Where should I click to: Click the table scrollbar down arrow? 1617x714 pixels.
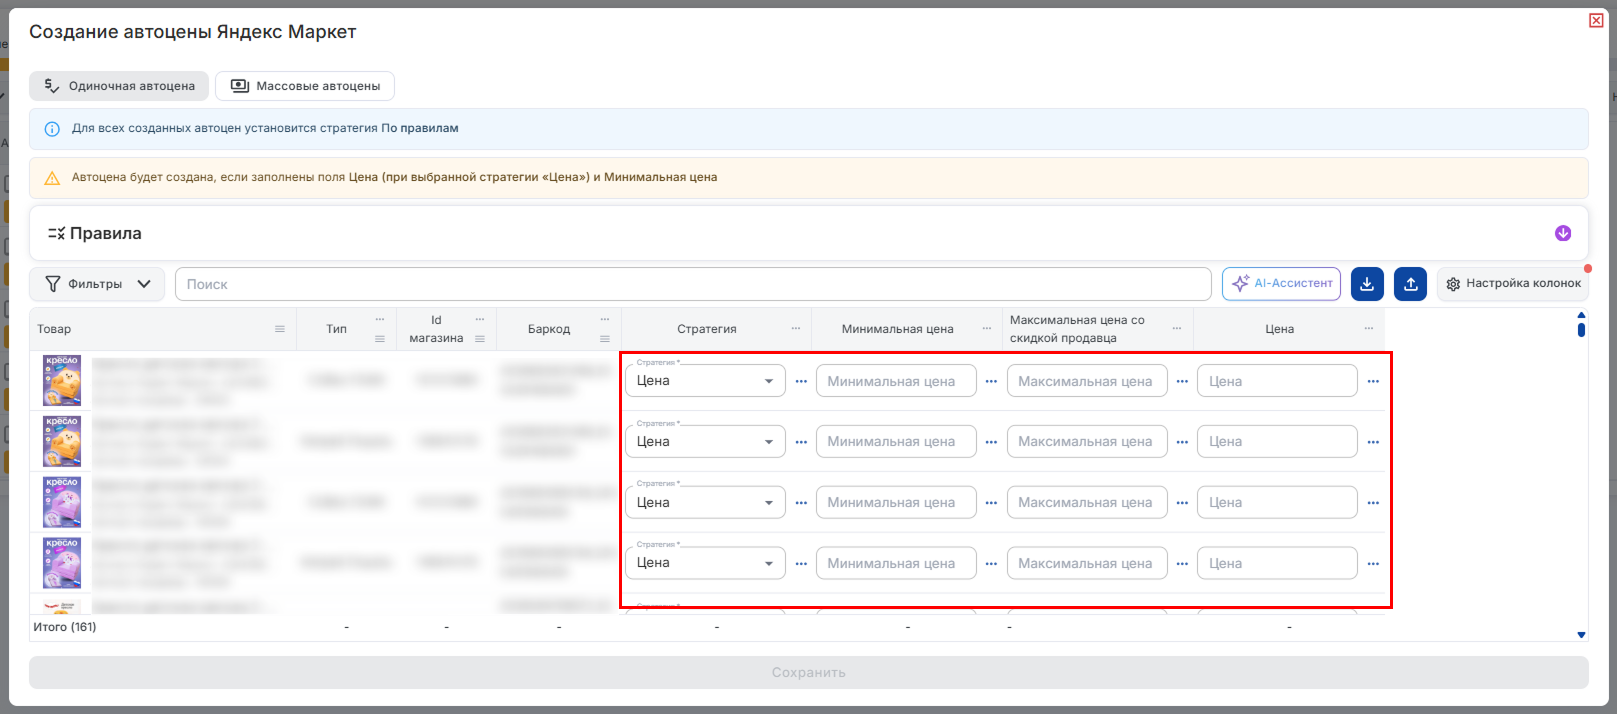point(1581,635)
